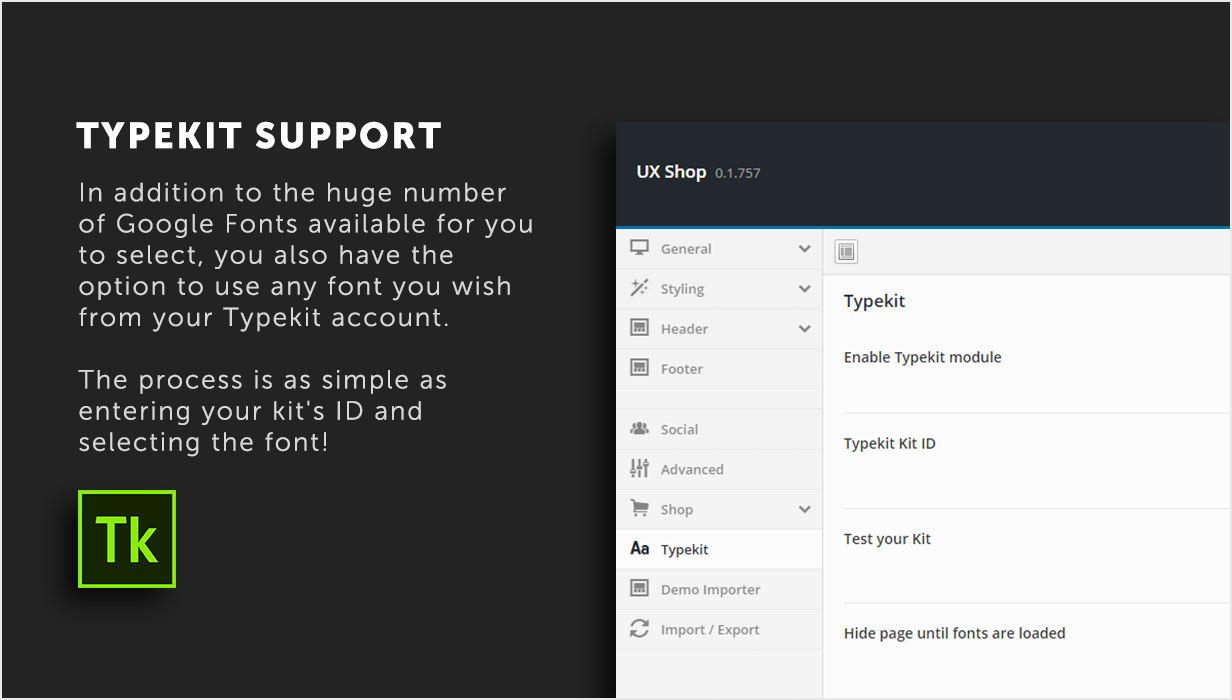Click the Styling magic wand icon
The height and width of the screenshot is (700, 1232).
639,288
